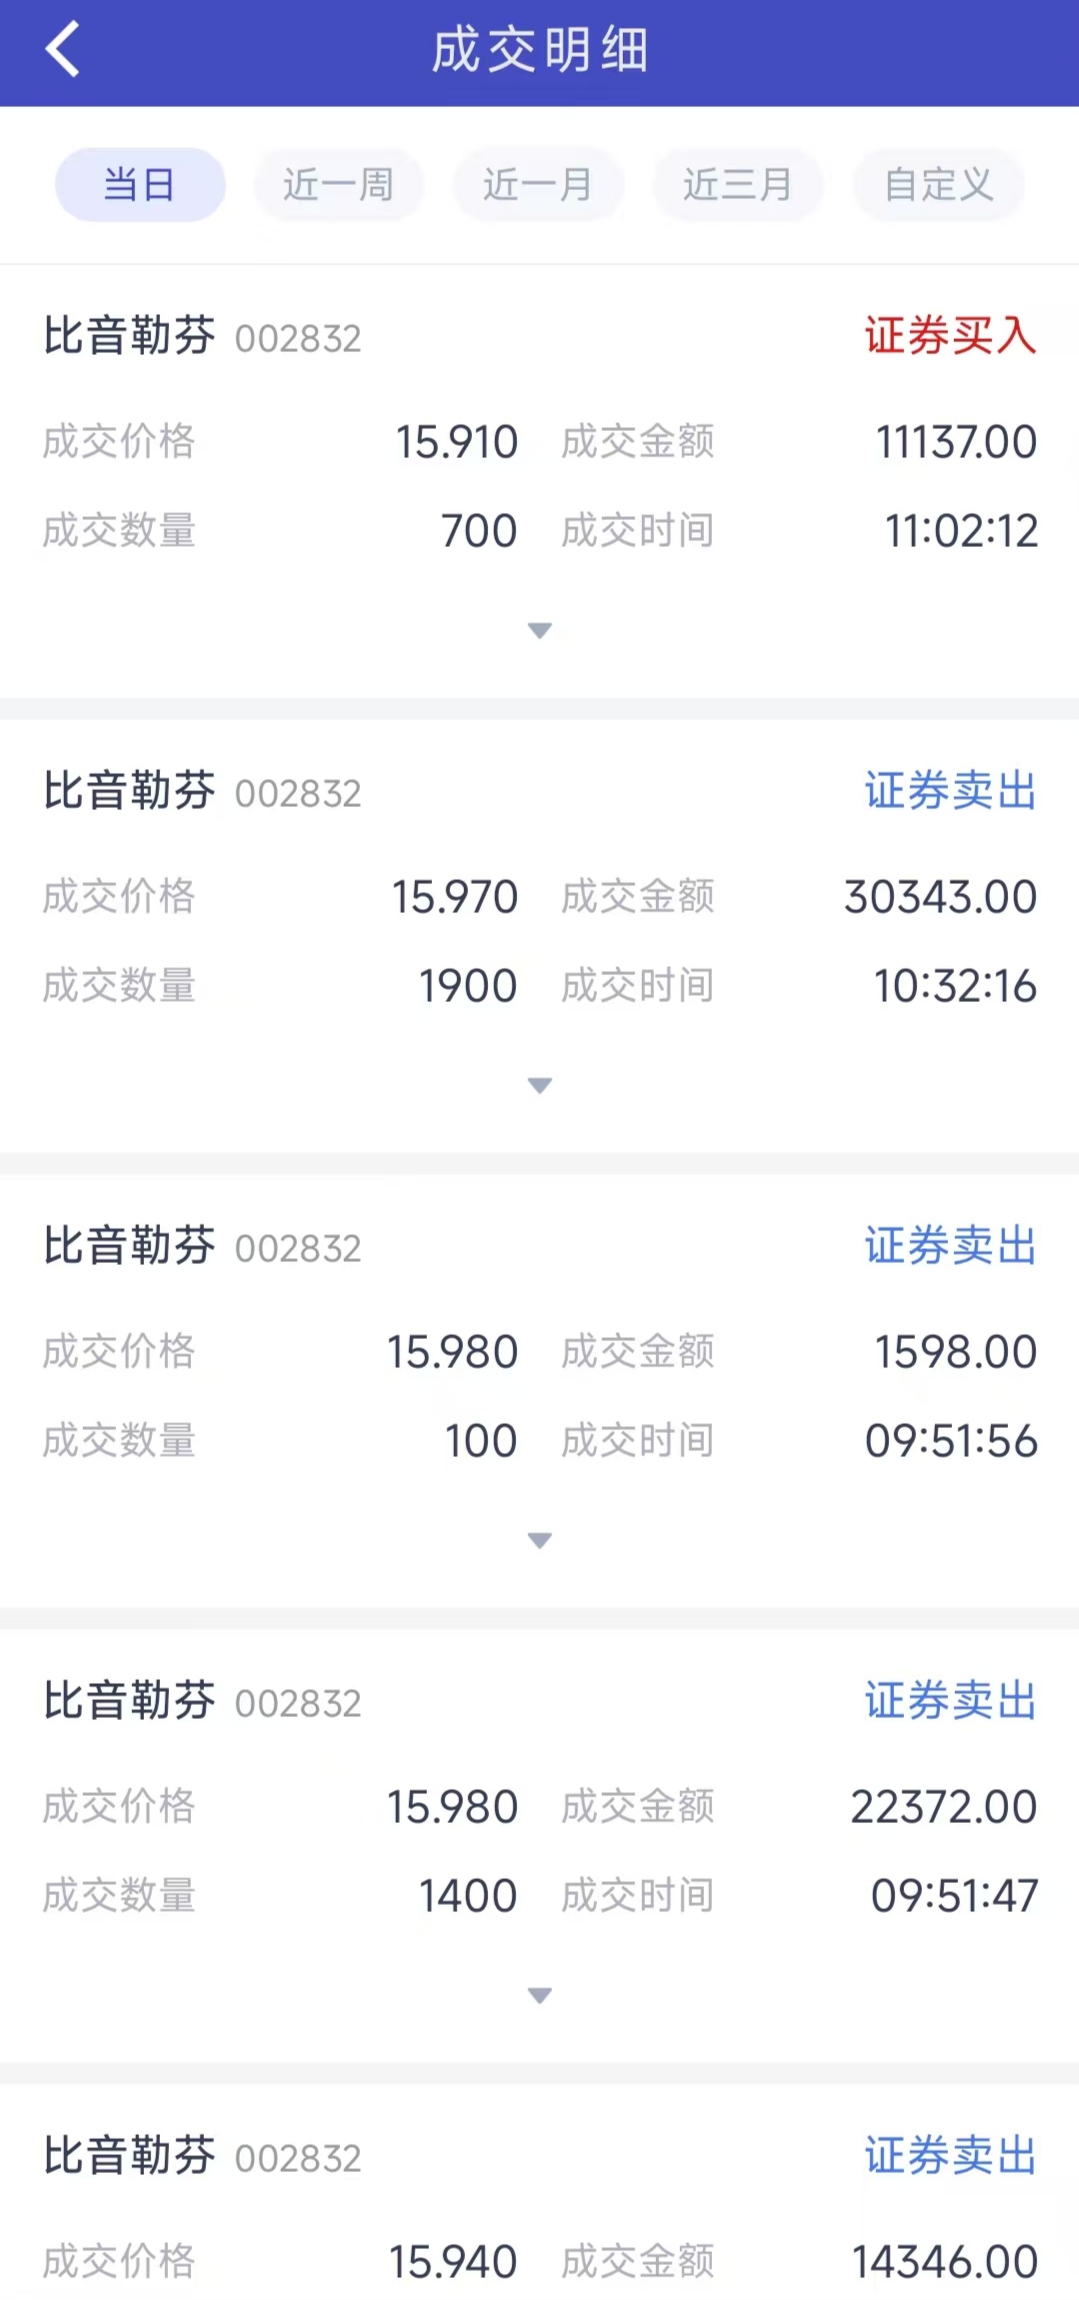This screenshot has width=1079, height=2300.
Task: Click the red 证券买入 label
Action: (950, 336)
